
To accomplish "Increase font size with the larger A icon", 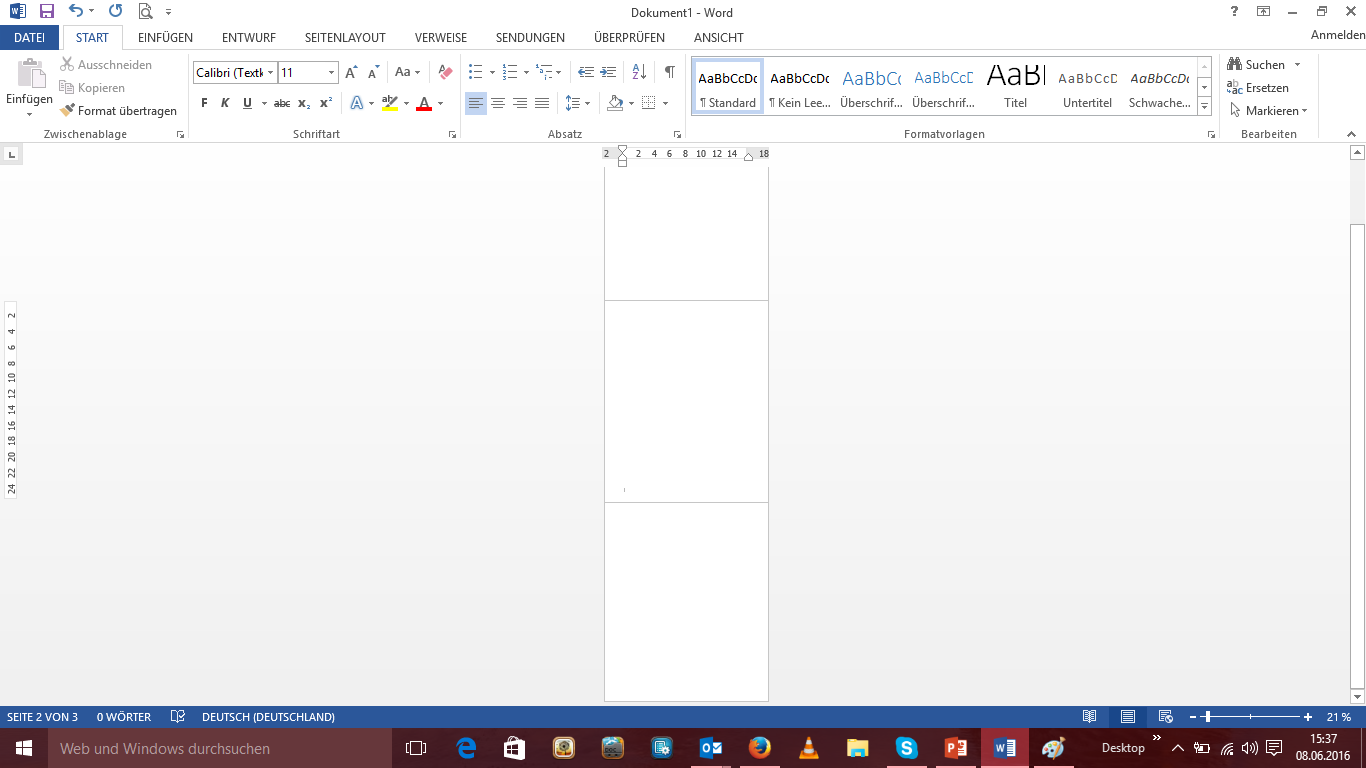I will (x=351, y=73).
